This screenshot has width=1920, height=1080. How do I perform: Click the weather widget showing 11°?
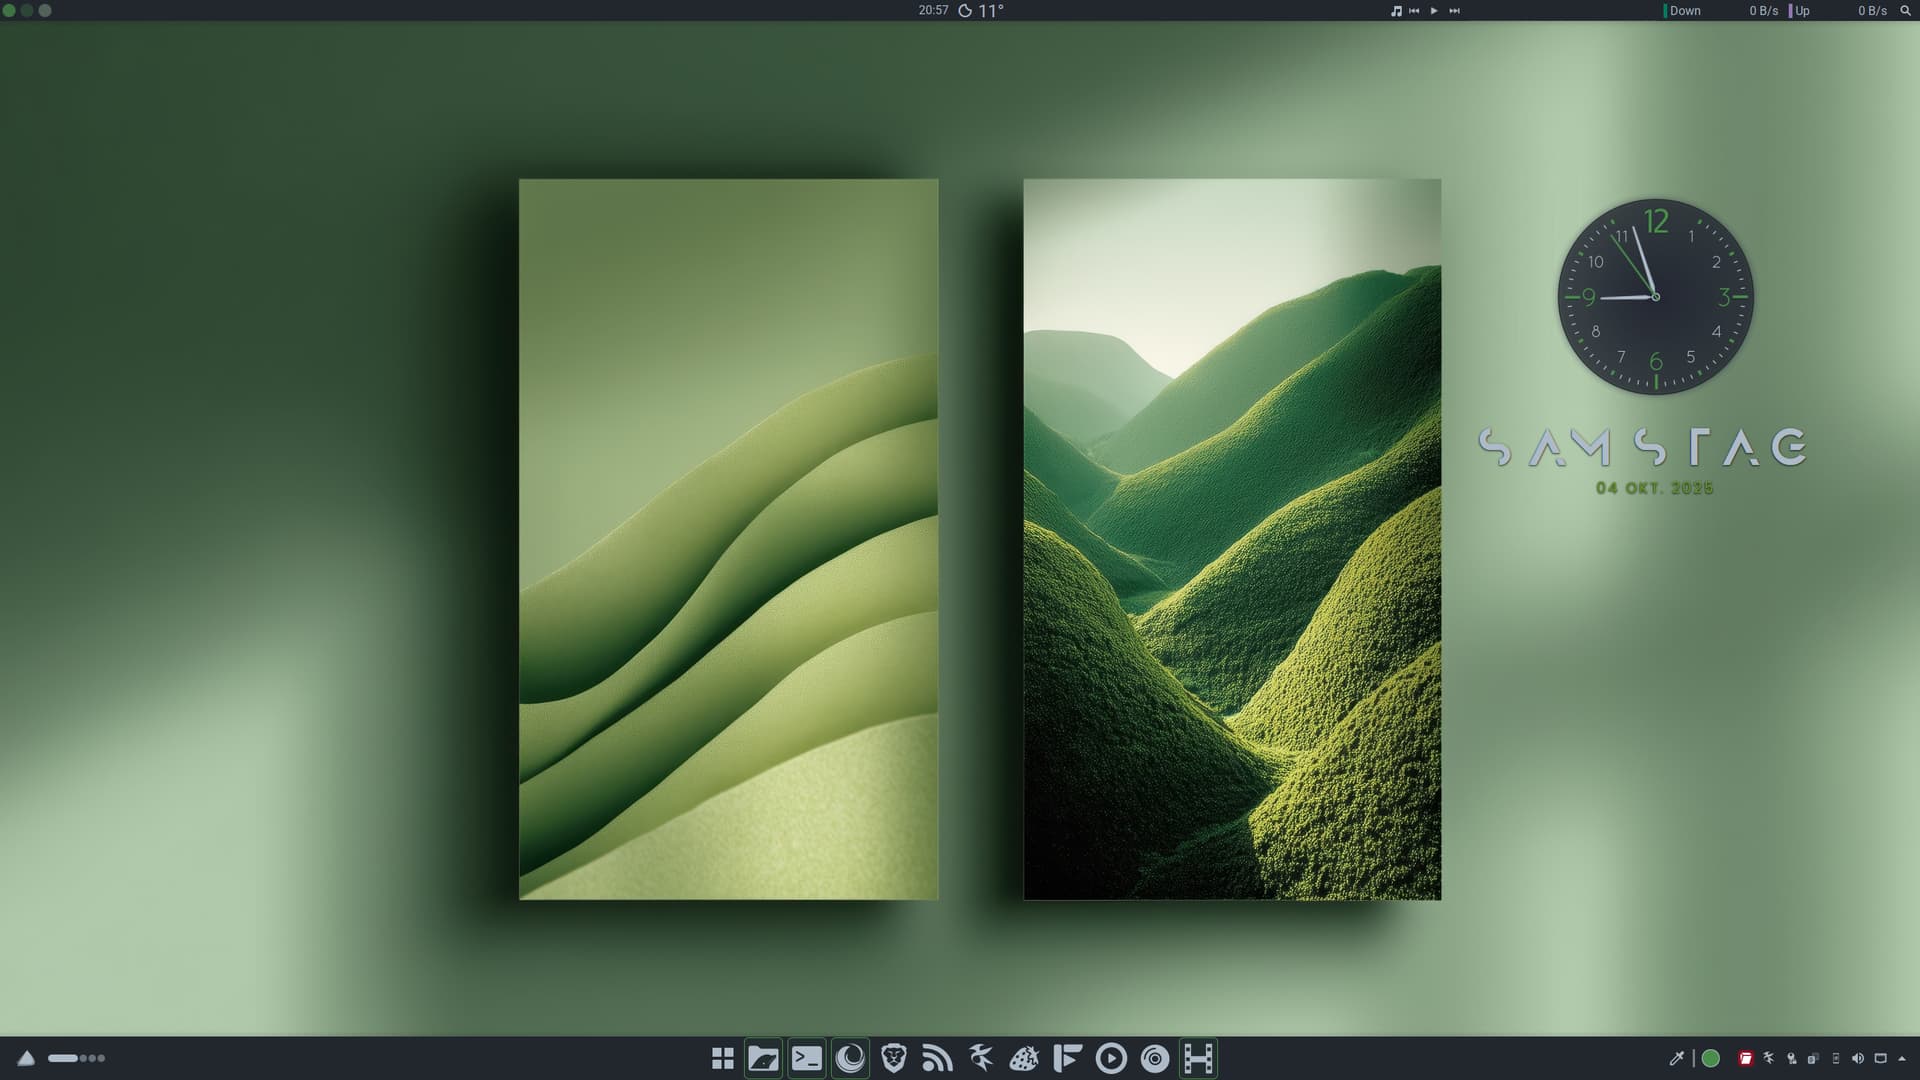coord(981,10)
